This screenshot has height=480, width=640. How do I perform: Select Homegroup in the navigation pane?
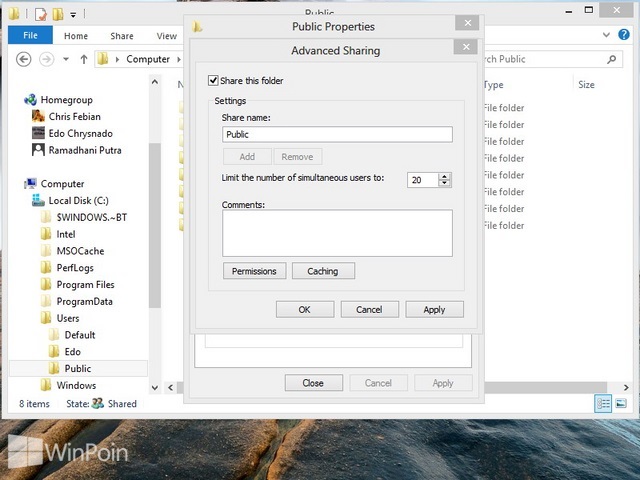[67, 100]
